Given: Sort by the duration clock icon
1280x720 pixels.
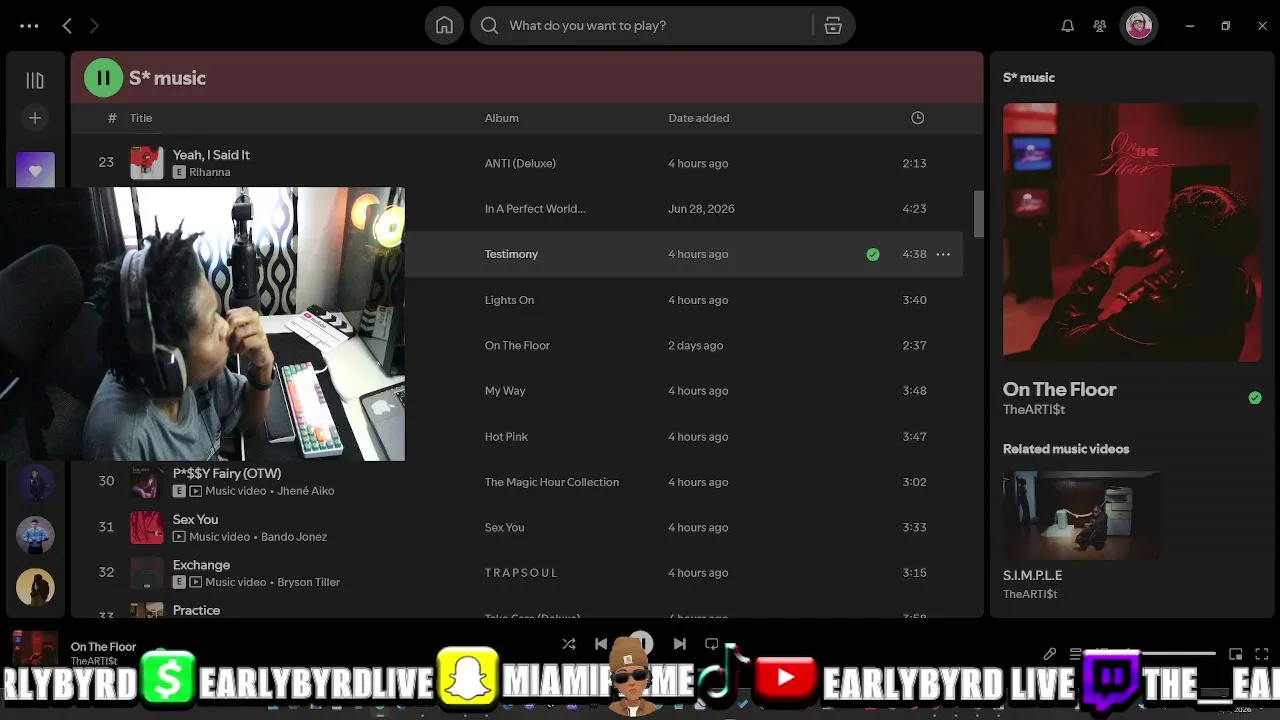Looking at the screenshot, I should tap(917, 118).
